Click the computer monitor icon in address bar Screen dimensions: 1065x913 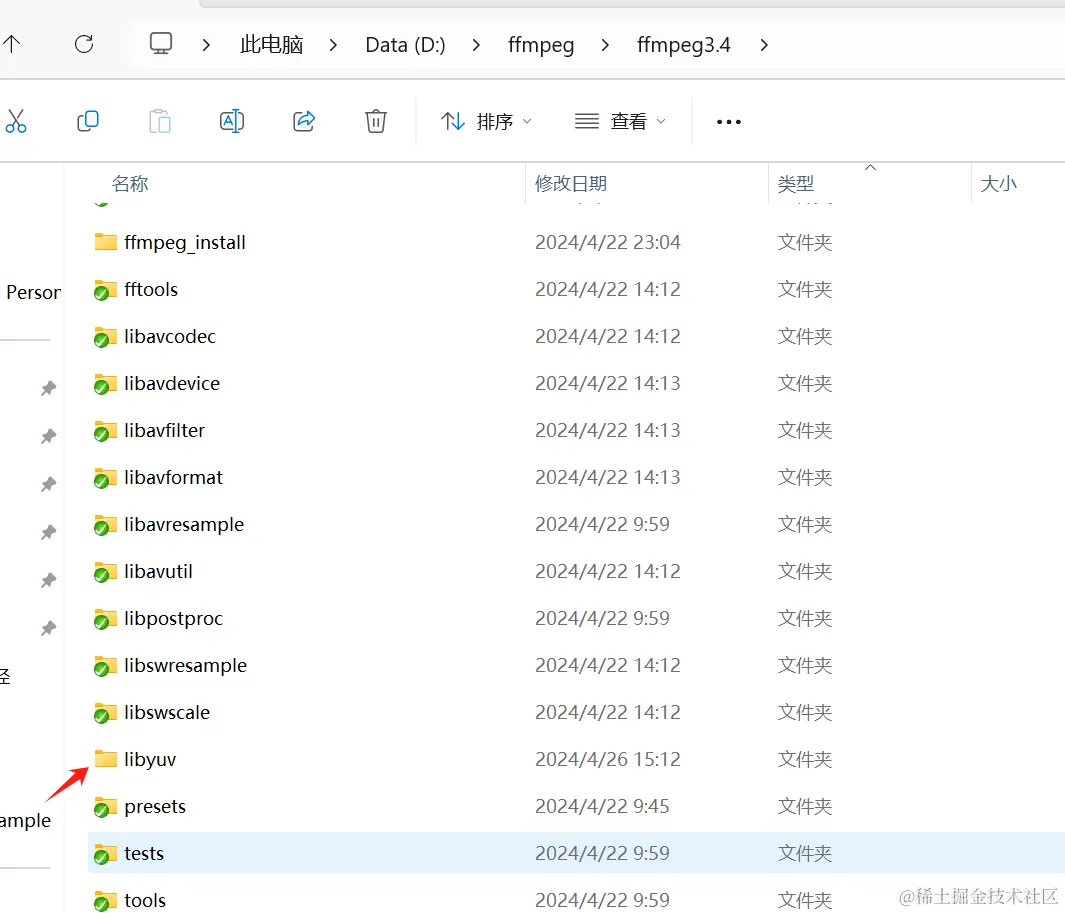161,44
